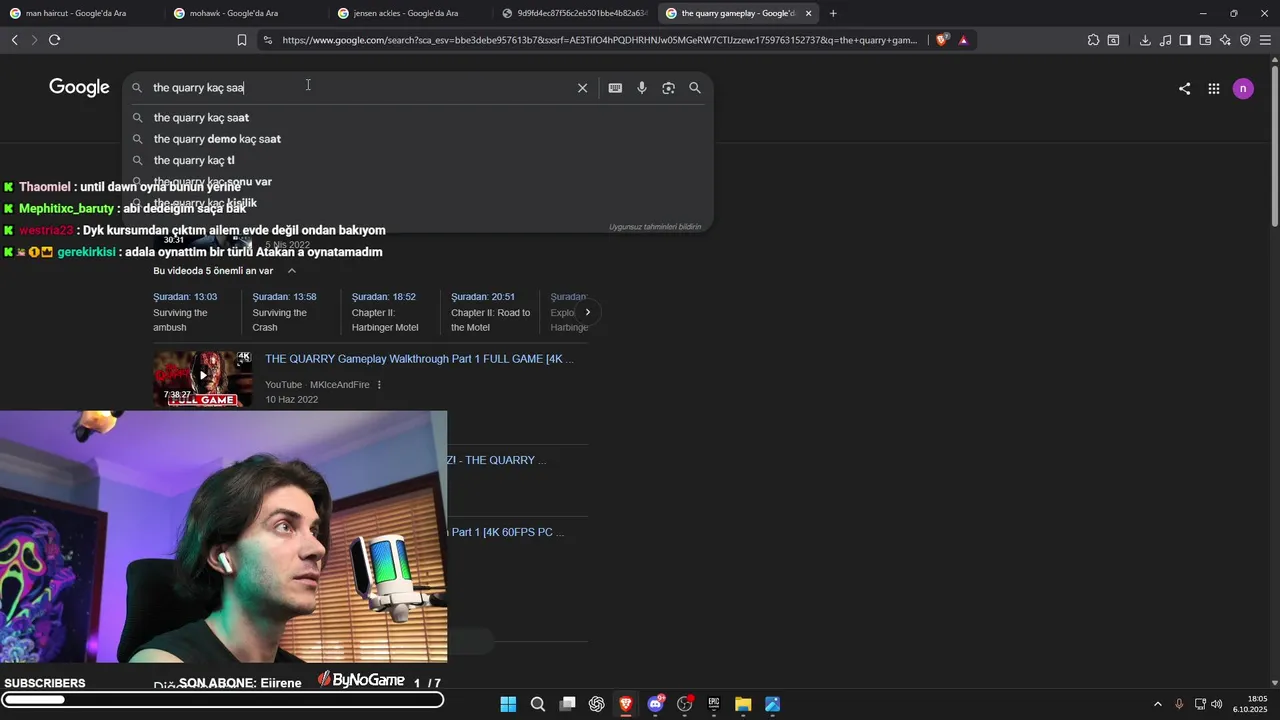Screen dimensions: 1280x720
Task: Open the Windows Start menu
Action: point(508,704)
